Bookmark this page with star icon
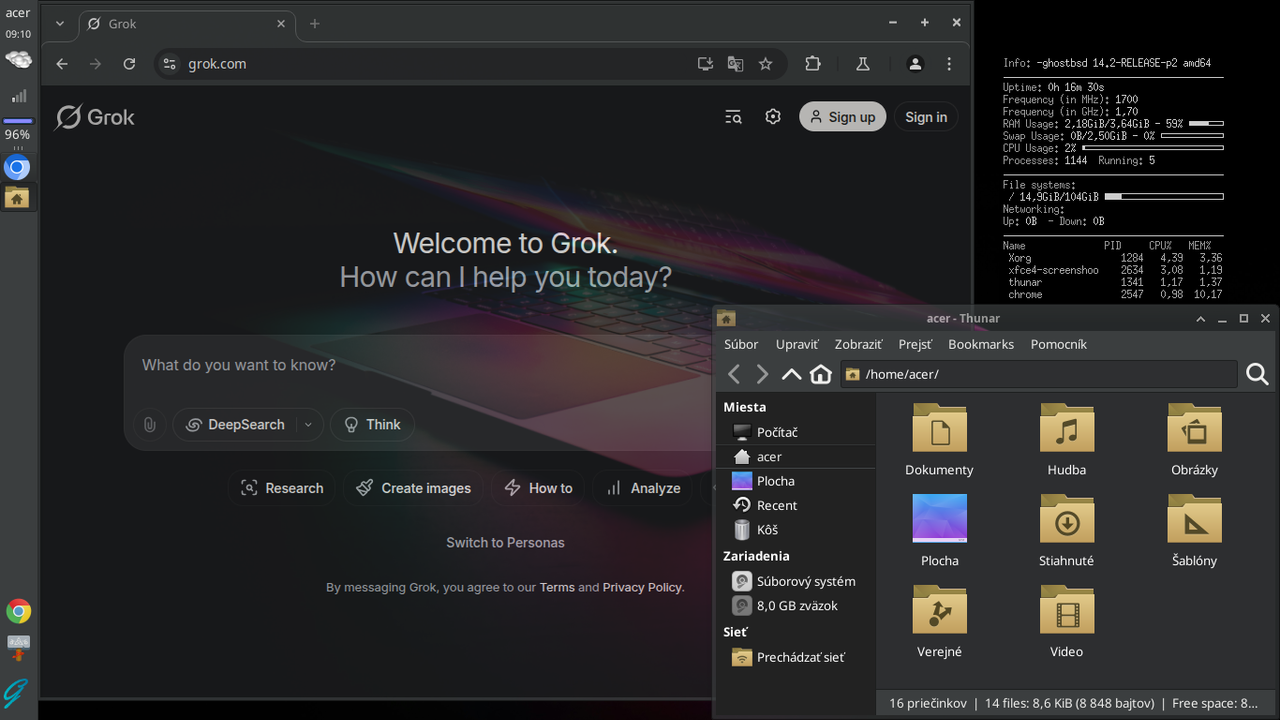The image size is (1280, 720). click(766, 64)
